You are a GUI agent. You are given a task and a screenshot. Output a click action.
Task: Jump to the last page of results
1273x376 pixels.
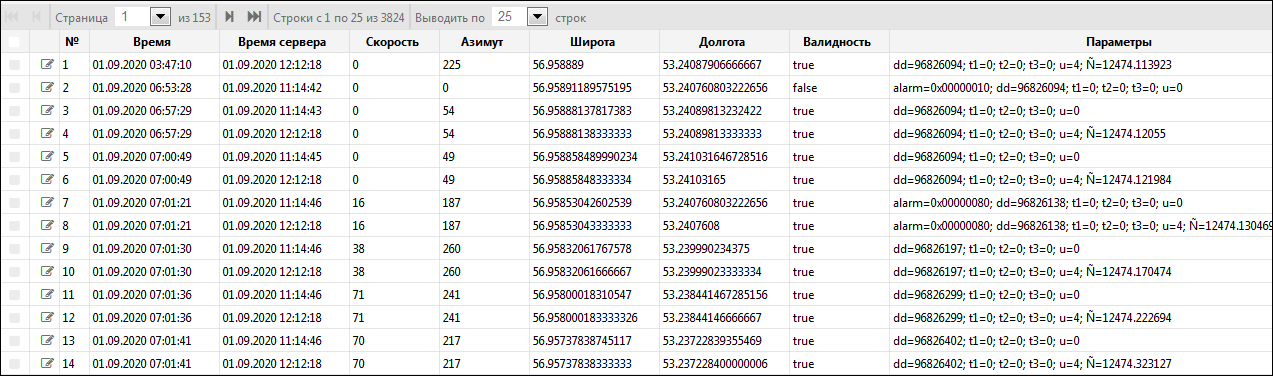point(254,17)
